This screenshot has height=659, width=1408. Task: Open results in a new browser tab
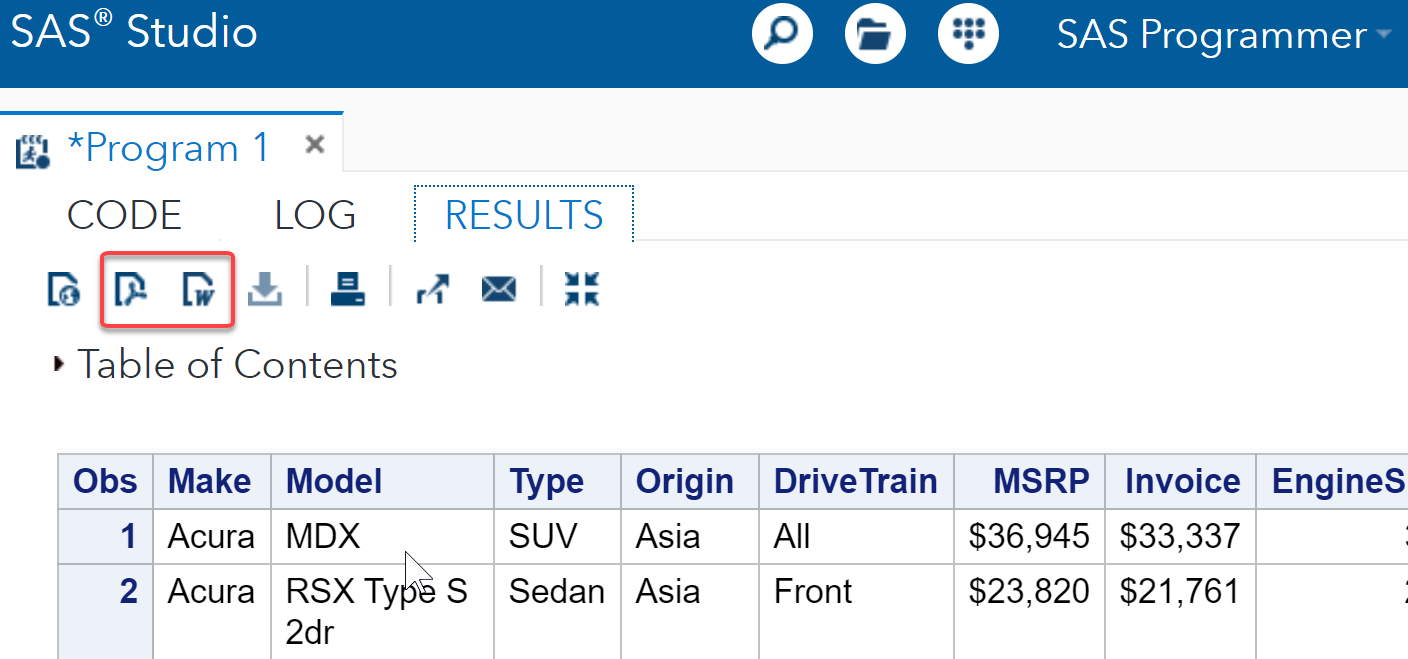[x=432, y=290]
